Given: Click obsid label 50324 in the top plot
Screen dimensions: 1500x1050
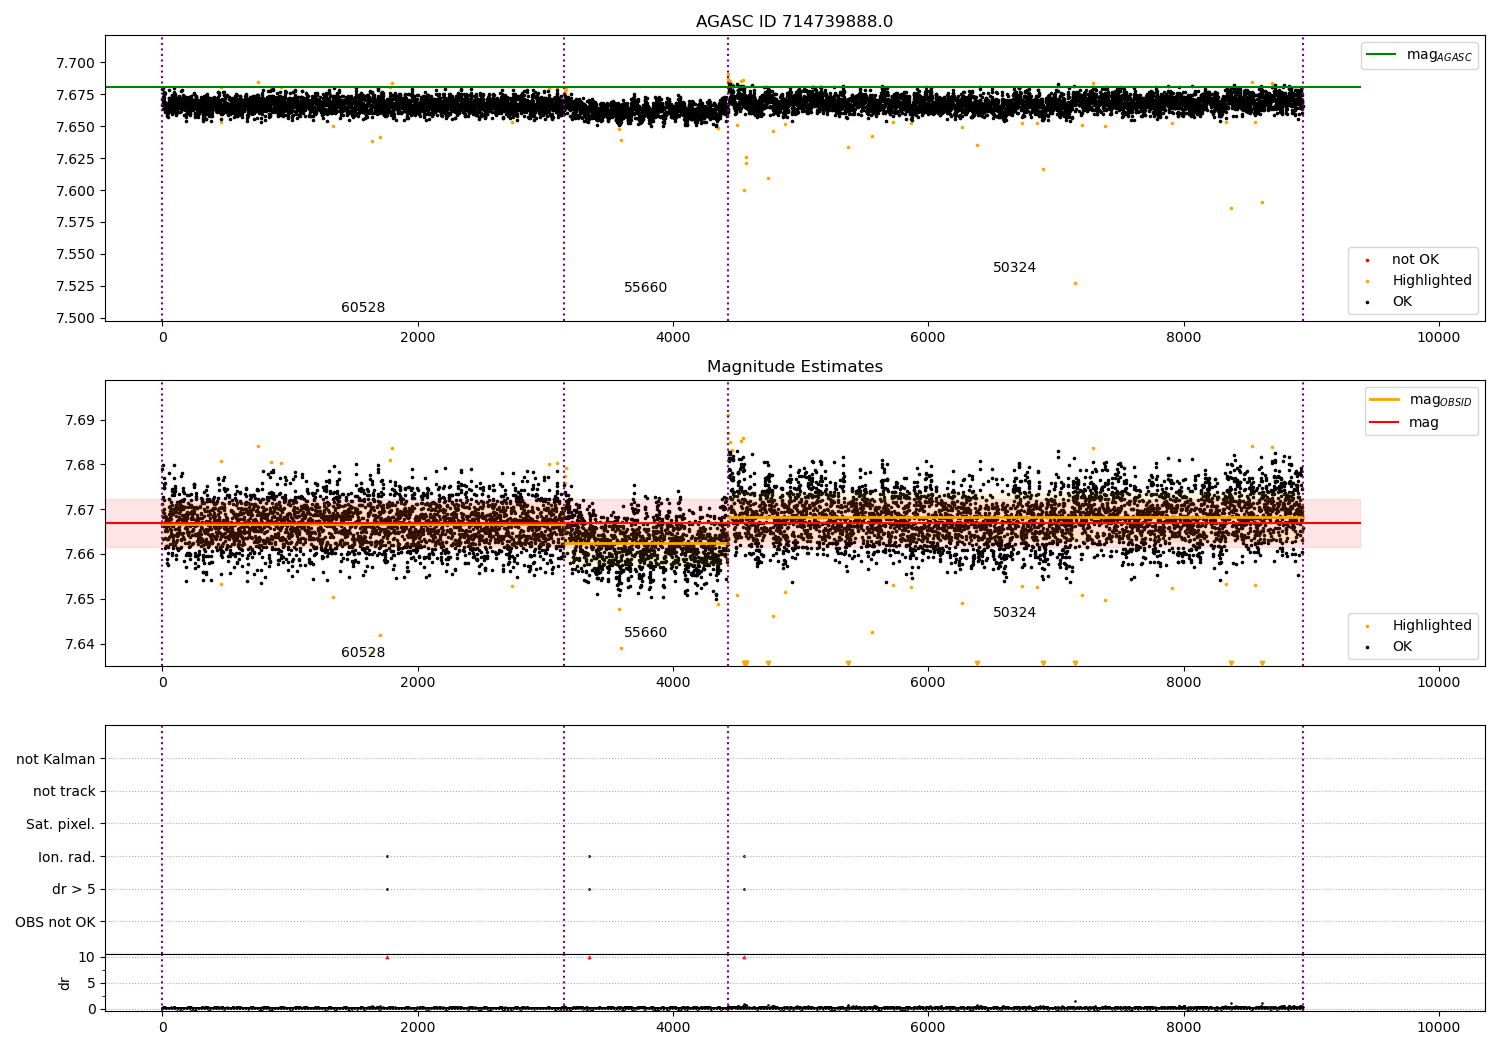Looking at the screenshot, I should [x=1014, y=268].
